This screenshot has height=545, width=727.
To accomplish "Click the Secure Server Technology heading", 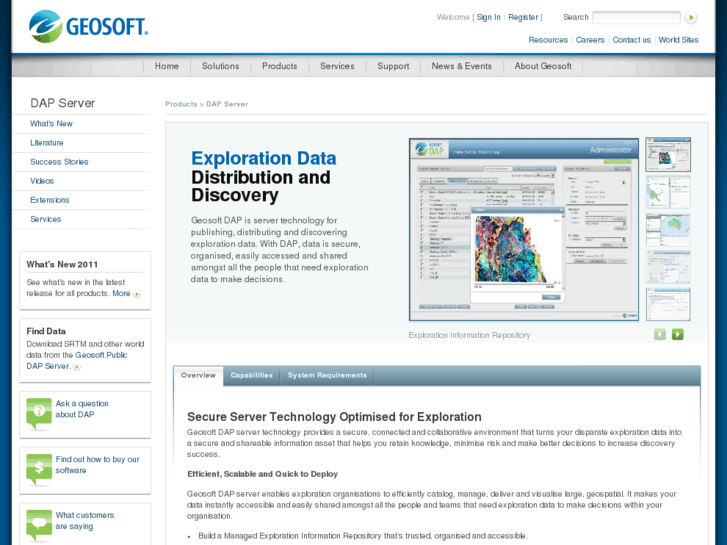I will click(334, 417).
